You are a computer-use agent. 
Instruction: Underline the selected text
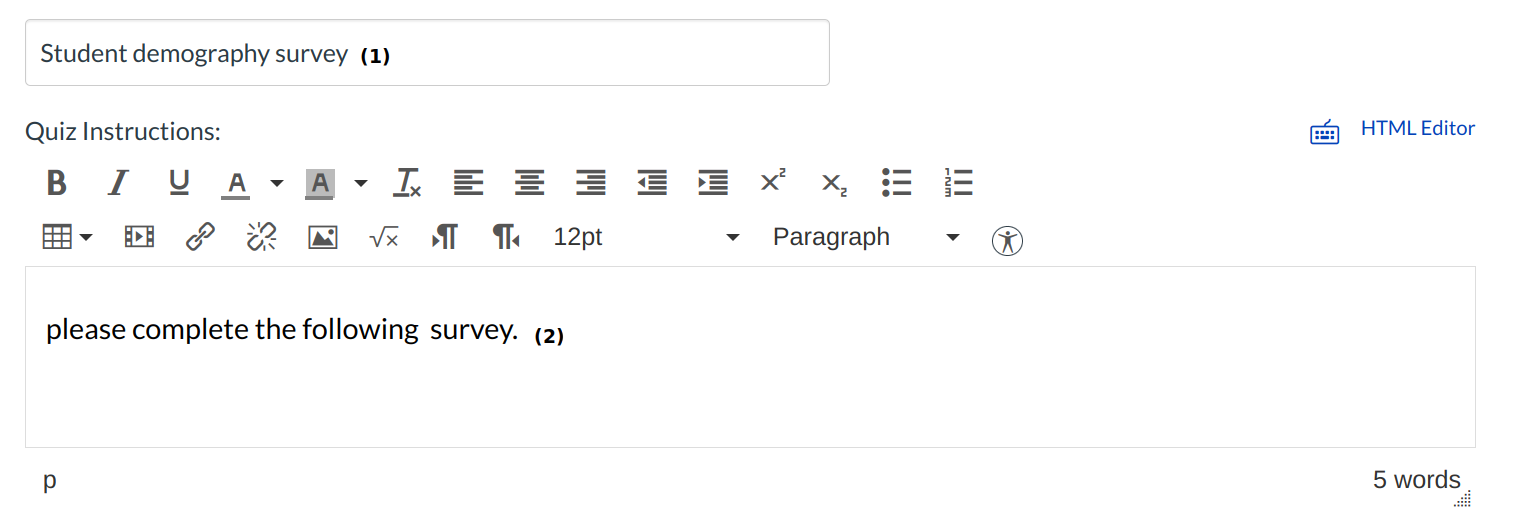pyautogui.click(x=179, y=183)
